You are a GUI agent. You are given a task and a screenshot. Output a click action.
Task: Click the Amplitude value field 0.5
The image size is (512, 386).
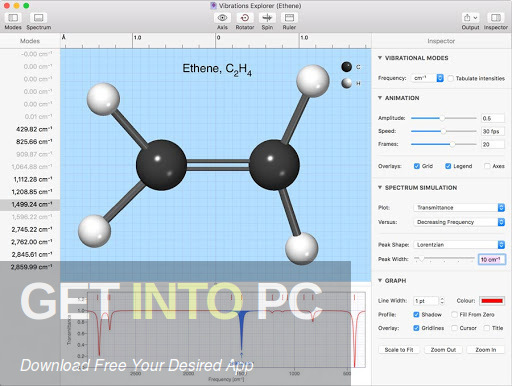(x=493, y=118)
